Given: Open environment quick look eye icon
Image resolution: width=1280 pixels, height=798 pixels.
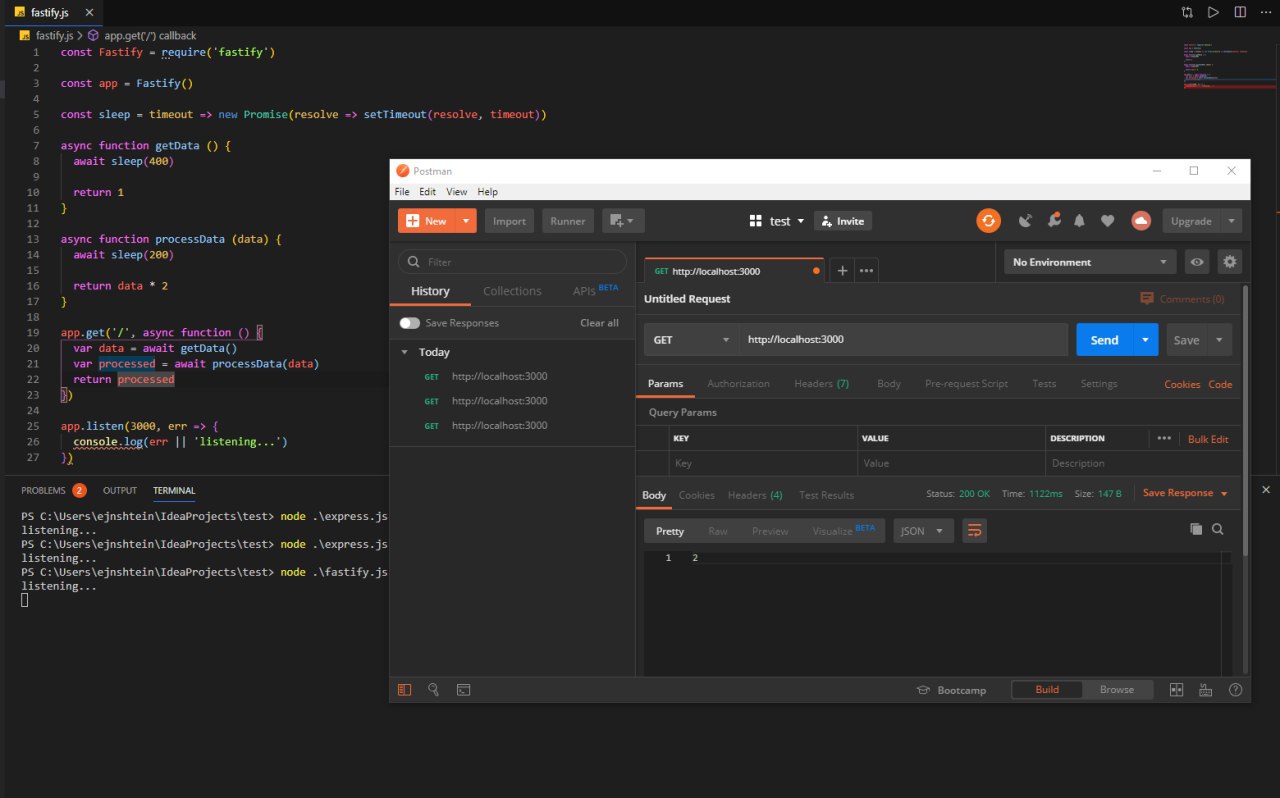Looking at the screenshot, I should (x=1196, y=262).
